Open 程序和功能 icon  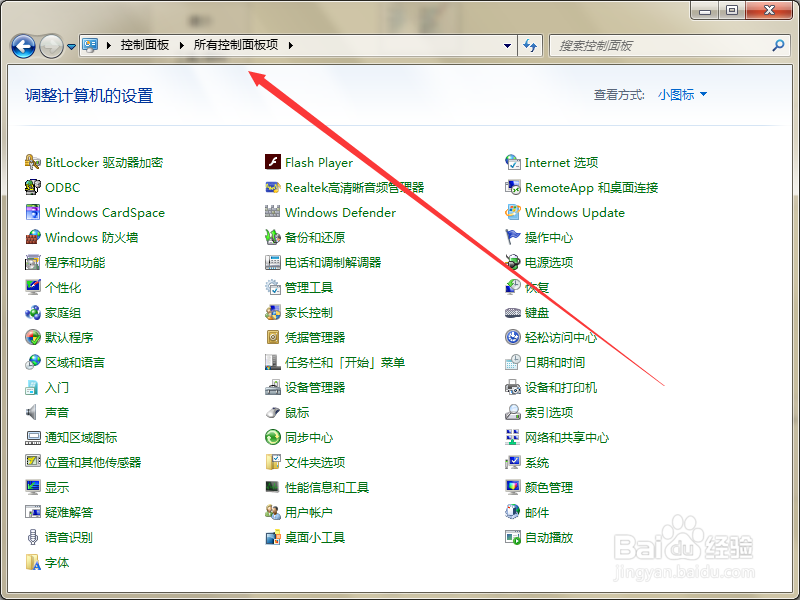point(33,262)
